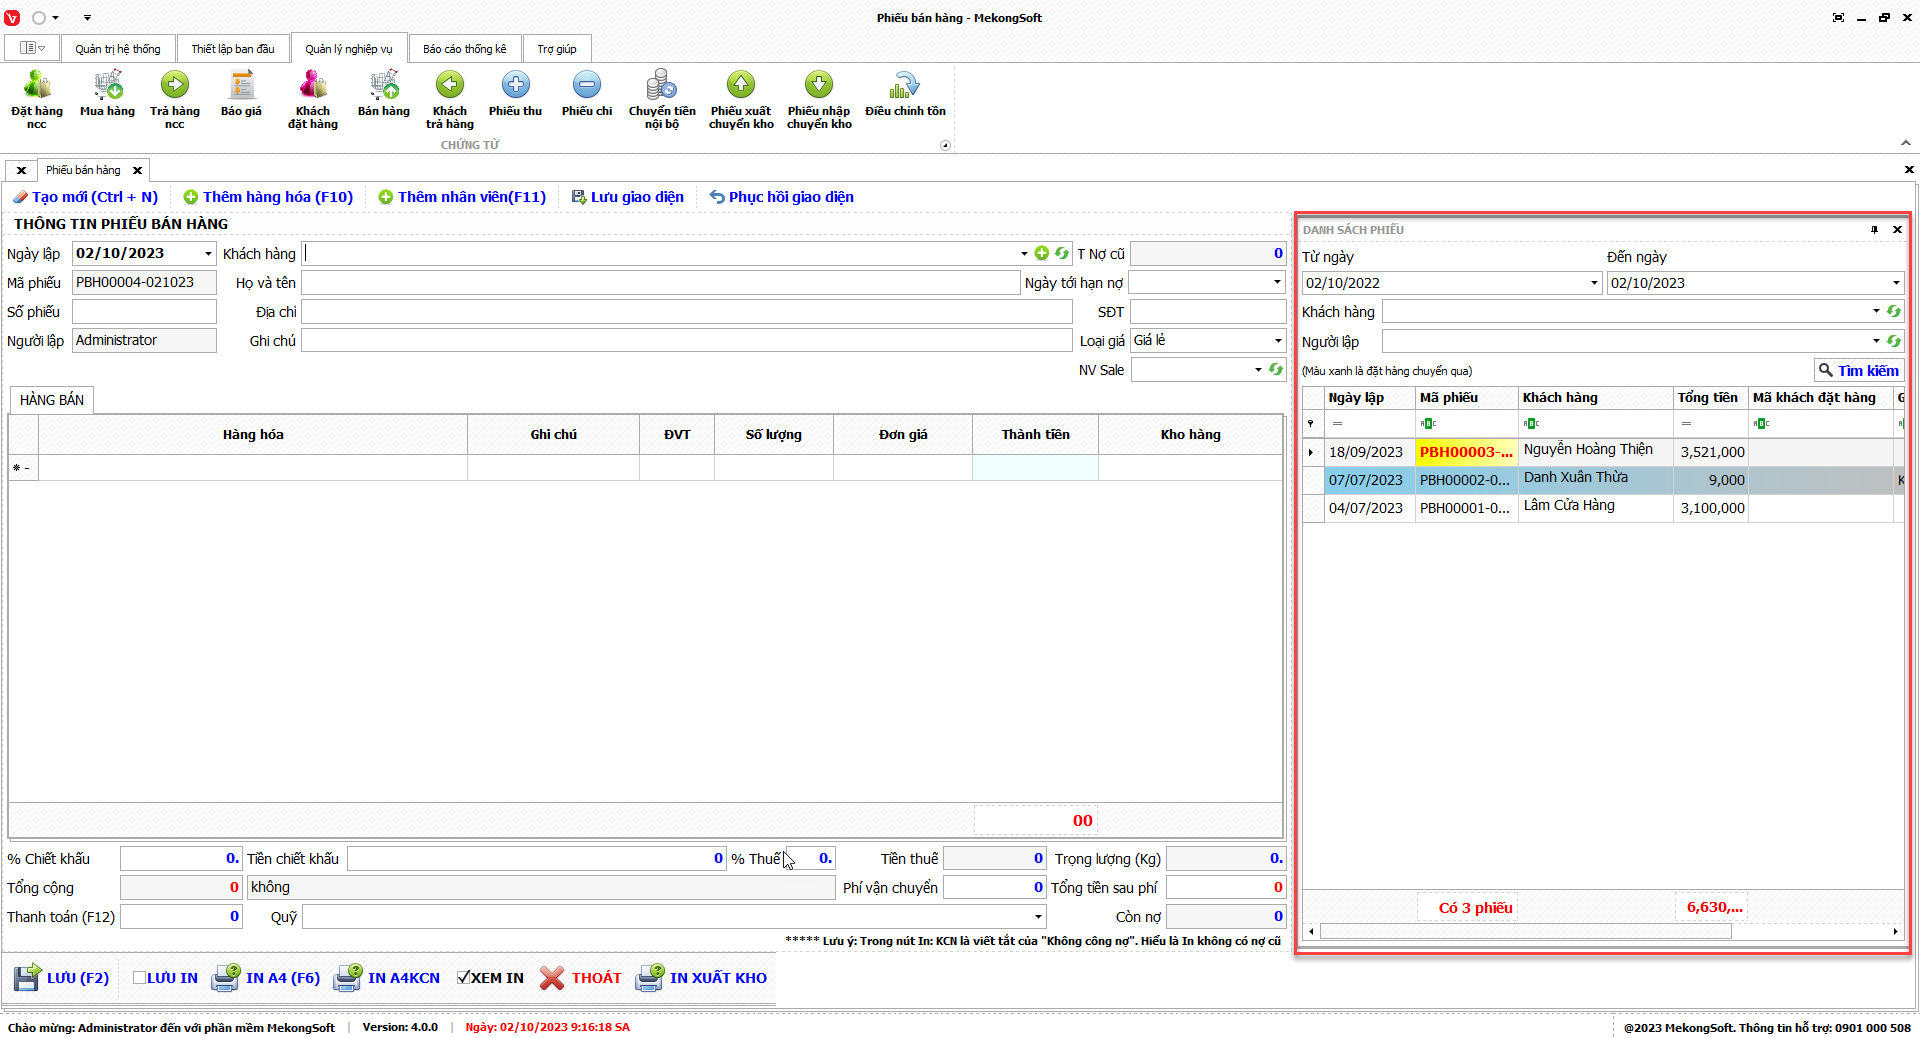
Task: Open the Loại giá dropdown
Action: pyautogui.click(x=1277, y=341)
